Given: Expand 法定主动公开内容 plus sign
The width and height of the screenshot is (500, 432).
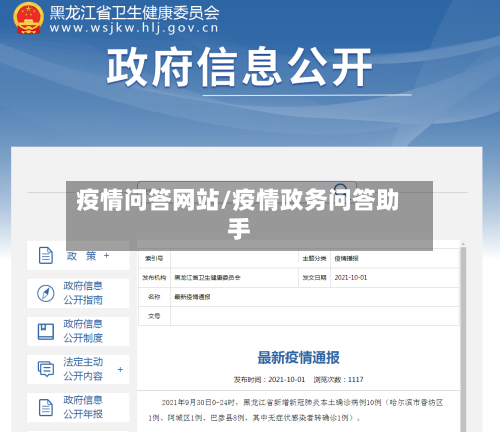Looking at the screenshot, I should pos(120,369).
